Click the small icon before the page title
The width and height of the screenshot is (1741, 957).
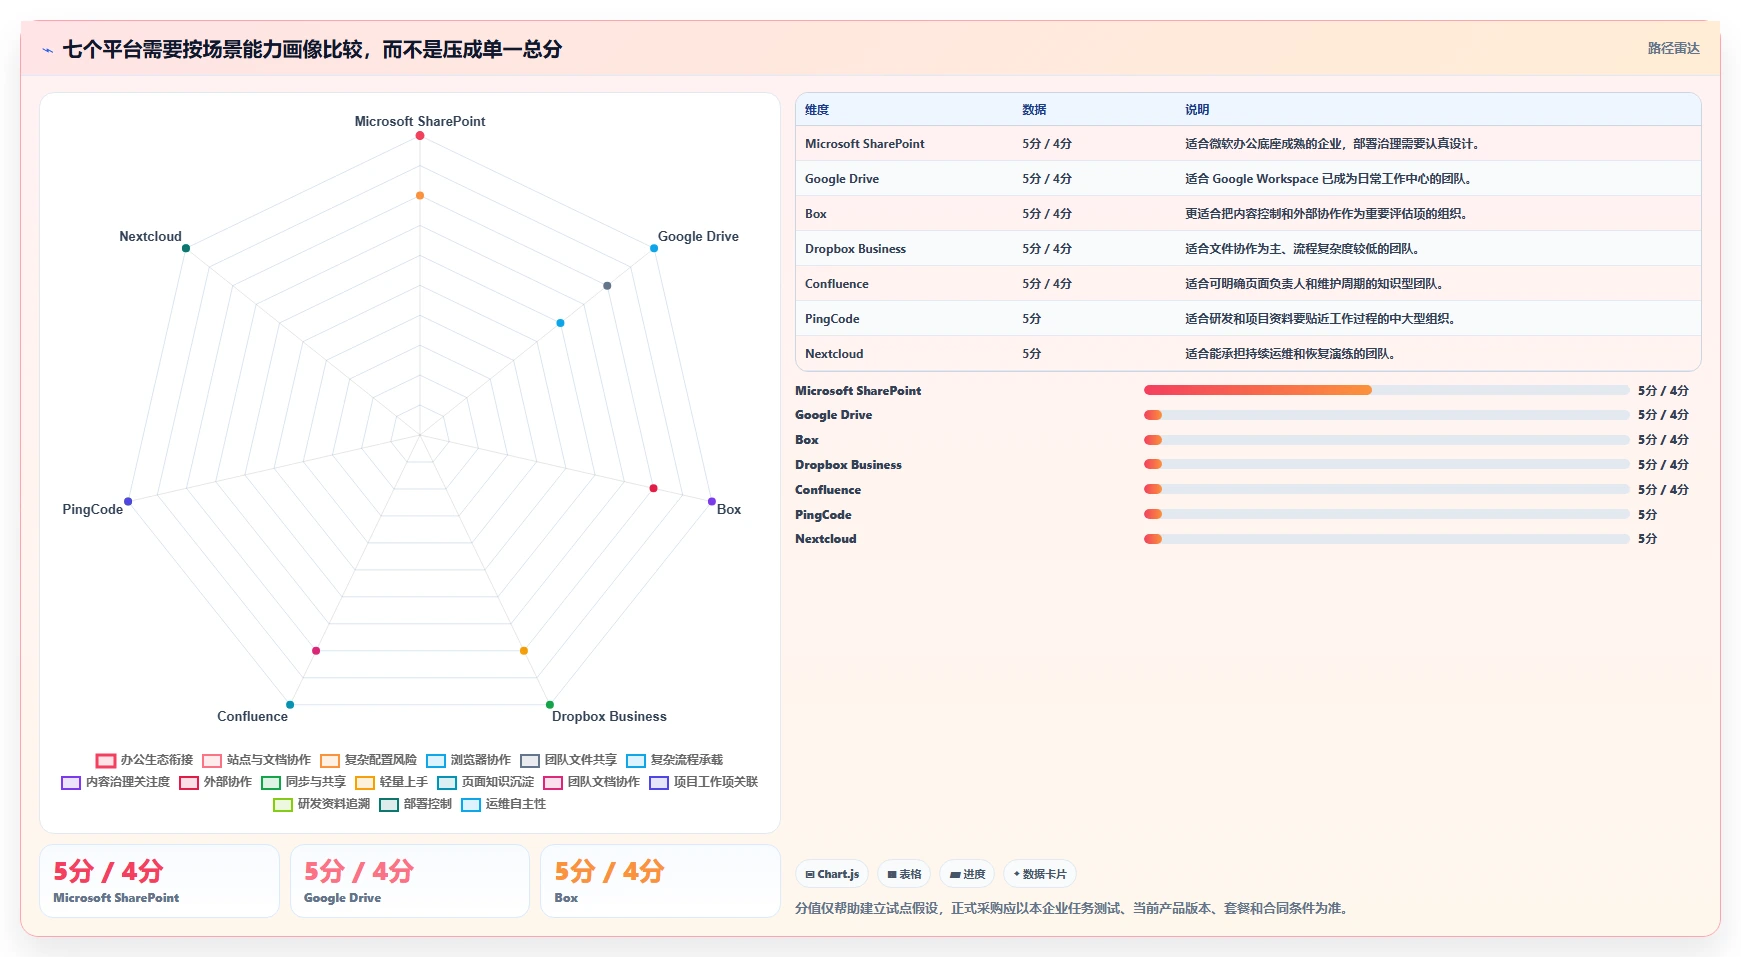47,50
